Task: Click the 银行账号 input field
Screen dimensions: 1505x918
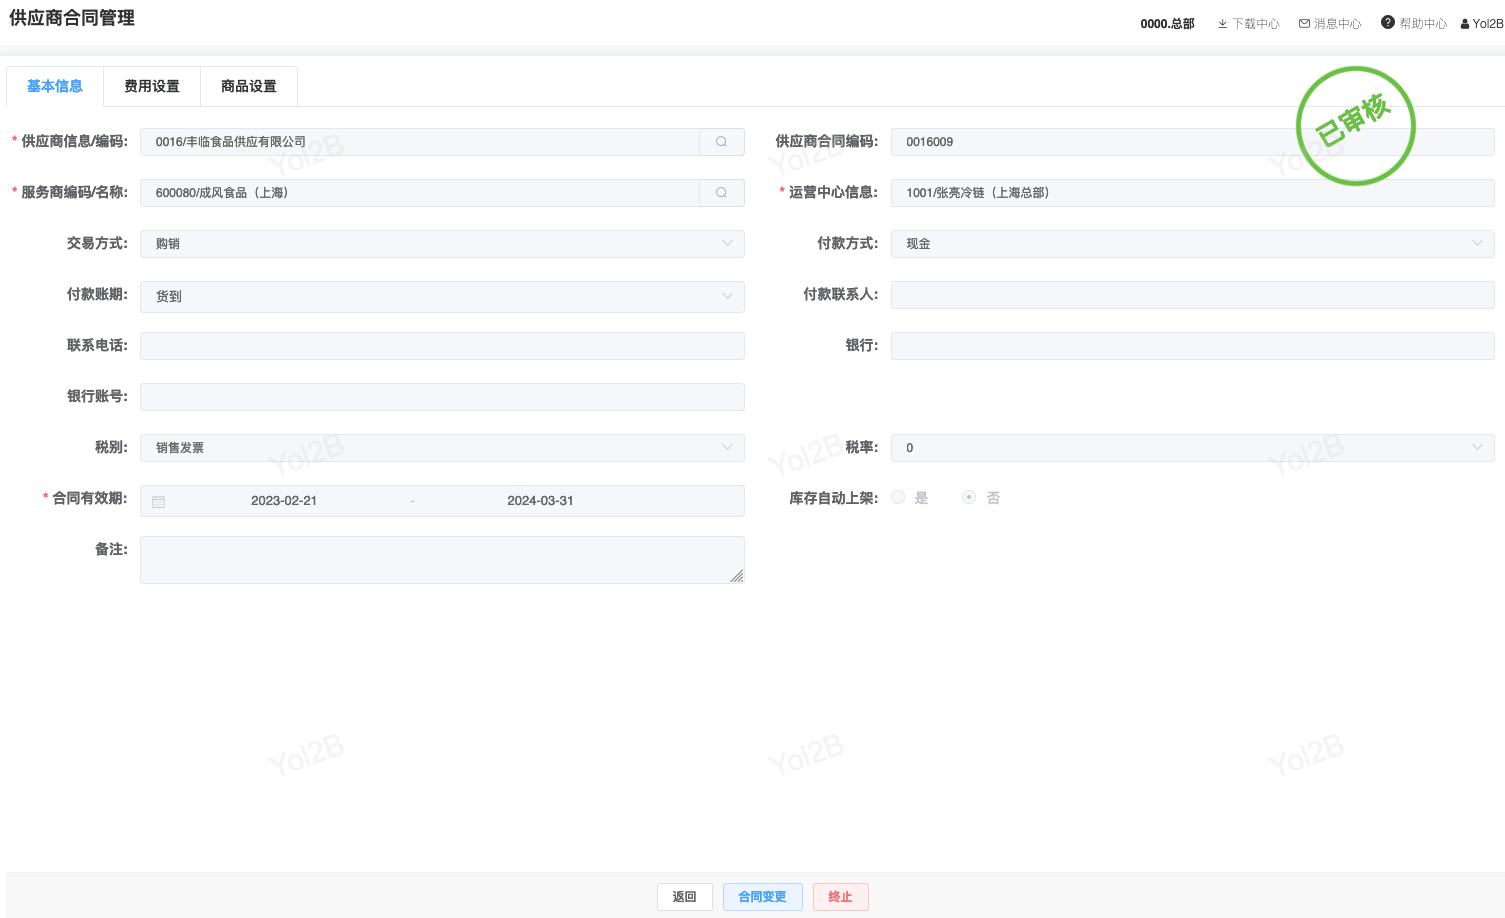Action: coord(442,397)
